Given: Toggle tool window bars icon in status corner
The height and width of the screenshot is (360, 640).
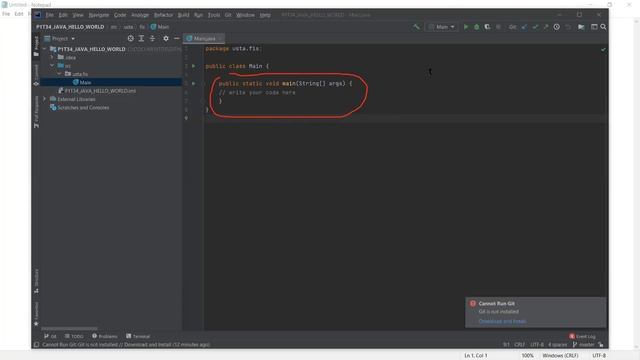Looking at the screenshot, I should [x=36, y=344].
